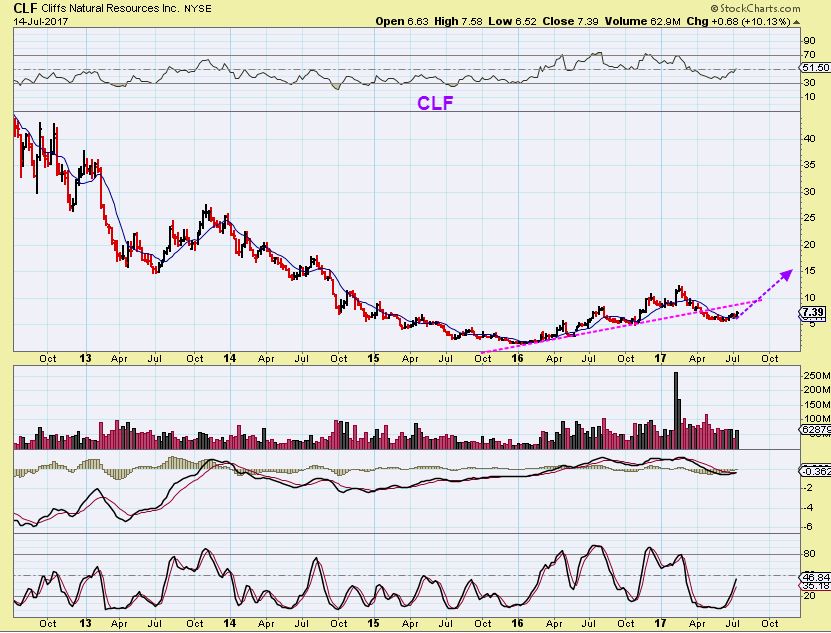The height and width of the screenshot is (633, 831).
Task: Click year label 14 under the price chart
Action: [229, 358]
